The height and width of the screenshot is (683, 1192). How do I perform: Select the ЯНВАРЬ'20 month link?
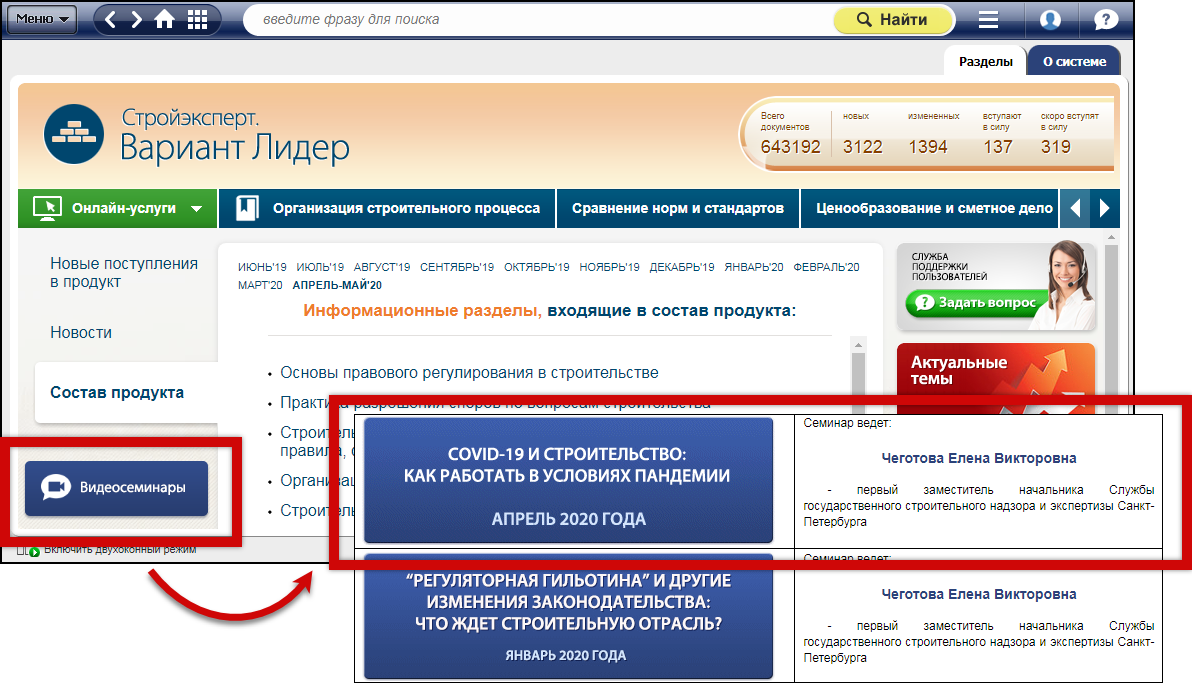[753, 267]
